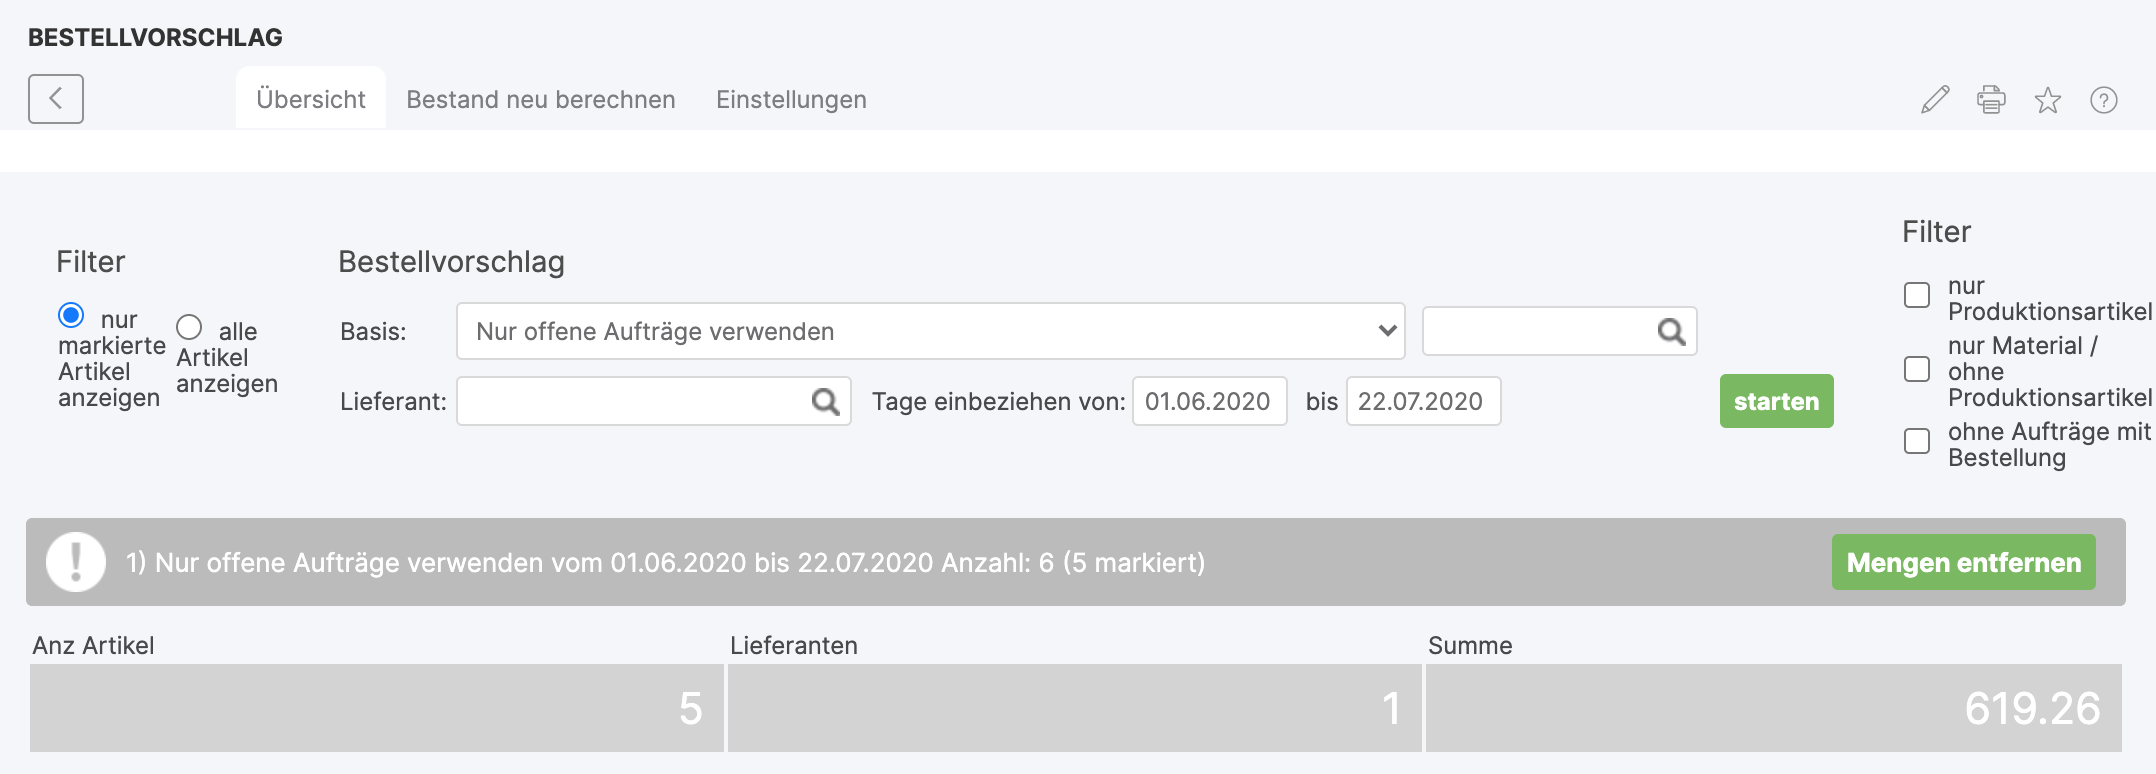Click magnifier next to Basis dropdown
The height and width of the screenshot is (774, 2156).
(1671, 332)
